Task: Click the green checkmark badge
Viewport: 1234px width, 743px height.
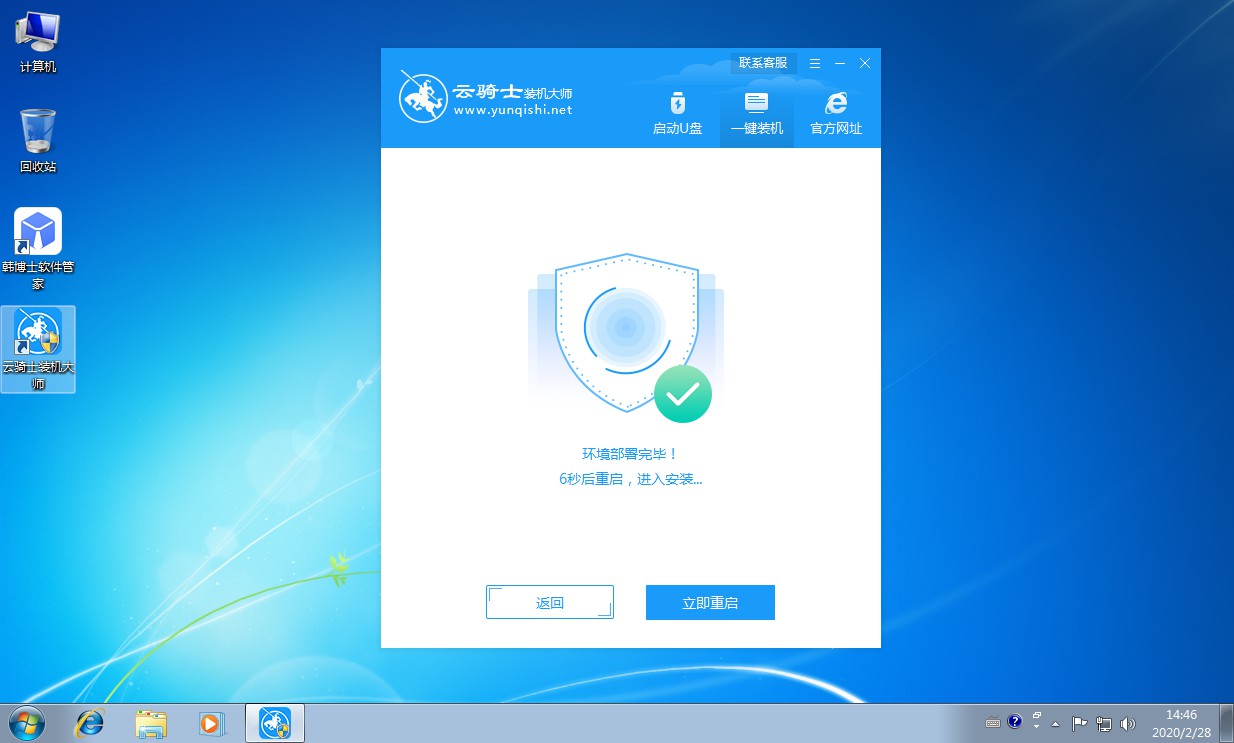Action: click(x=683, y=394)
